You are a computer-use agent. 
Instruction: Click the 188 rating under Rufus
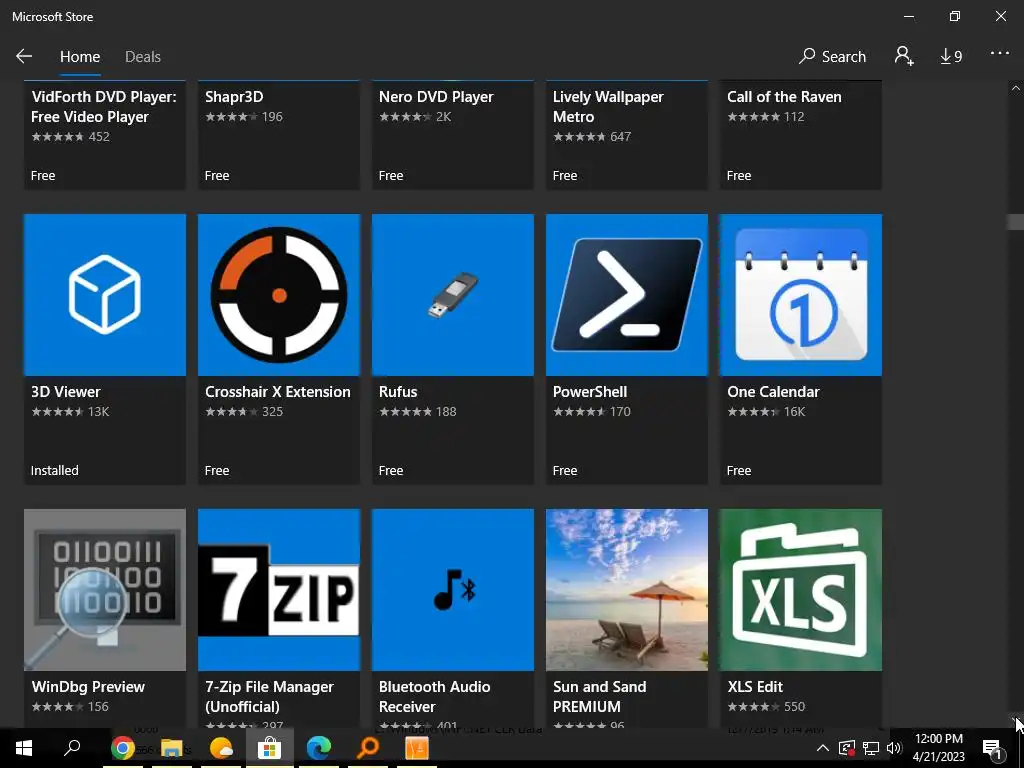click(x=446, y=411)
